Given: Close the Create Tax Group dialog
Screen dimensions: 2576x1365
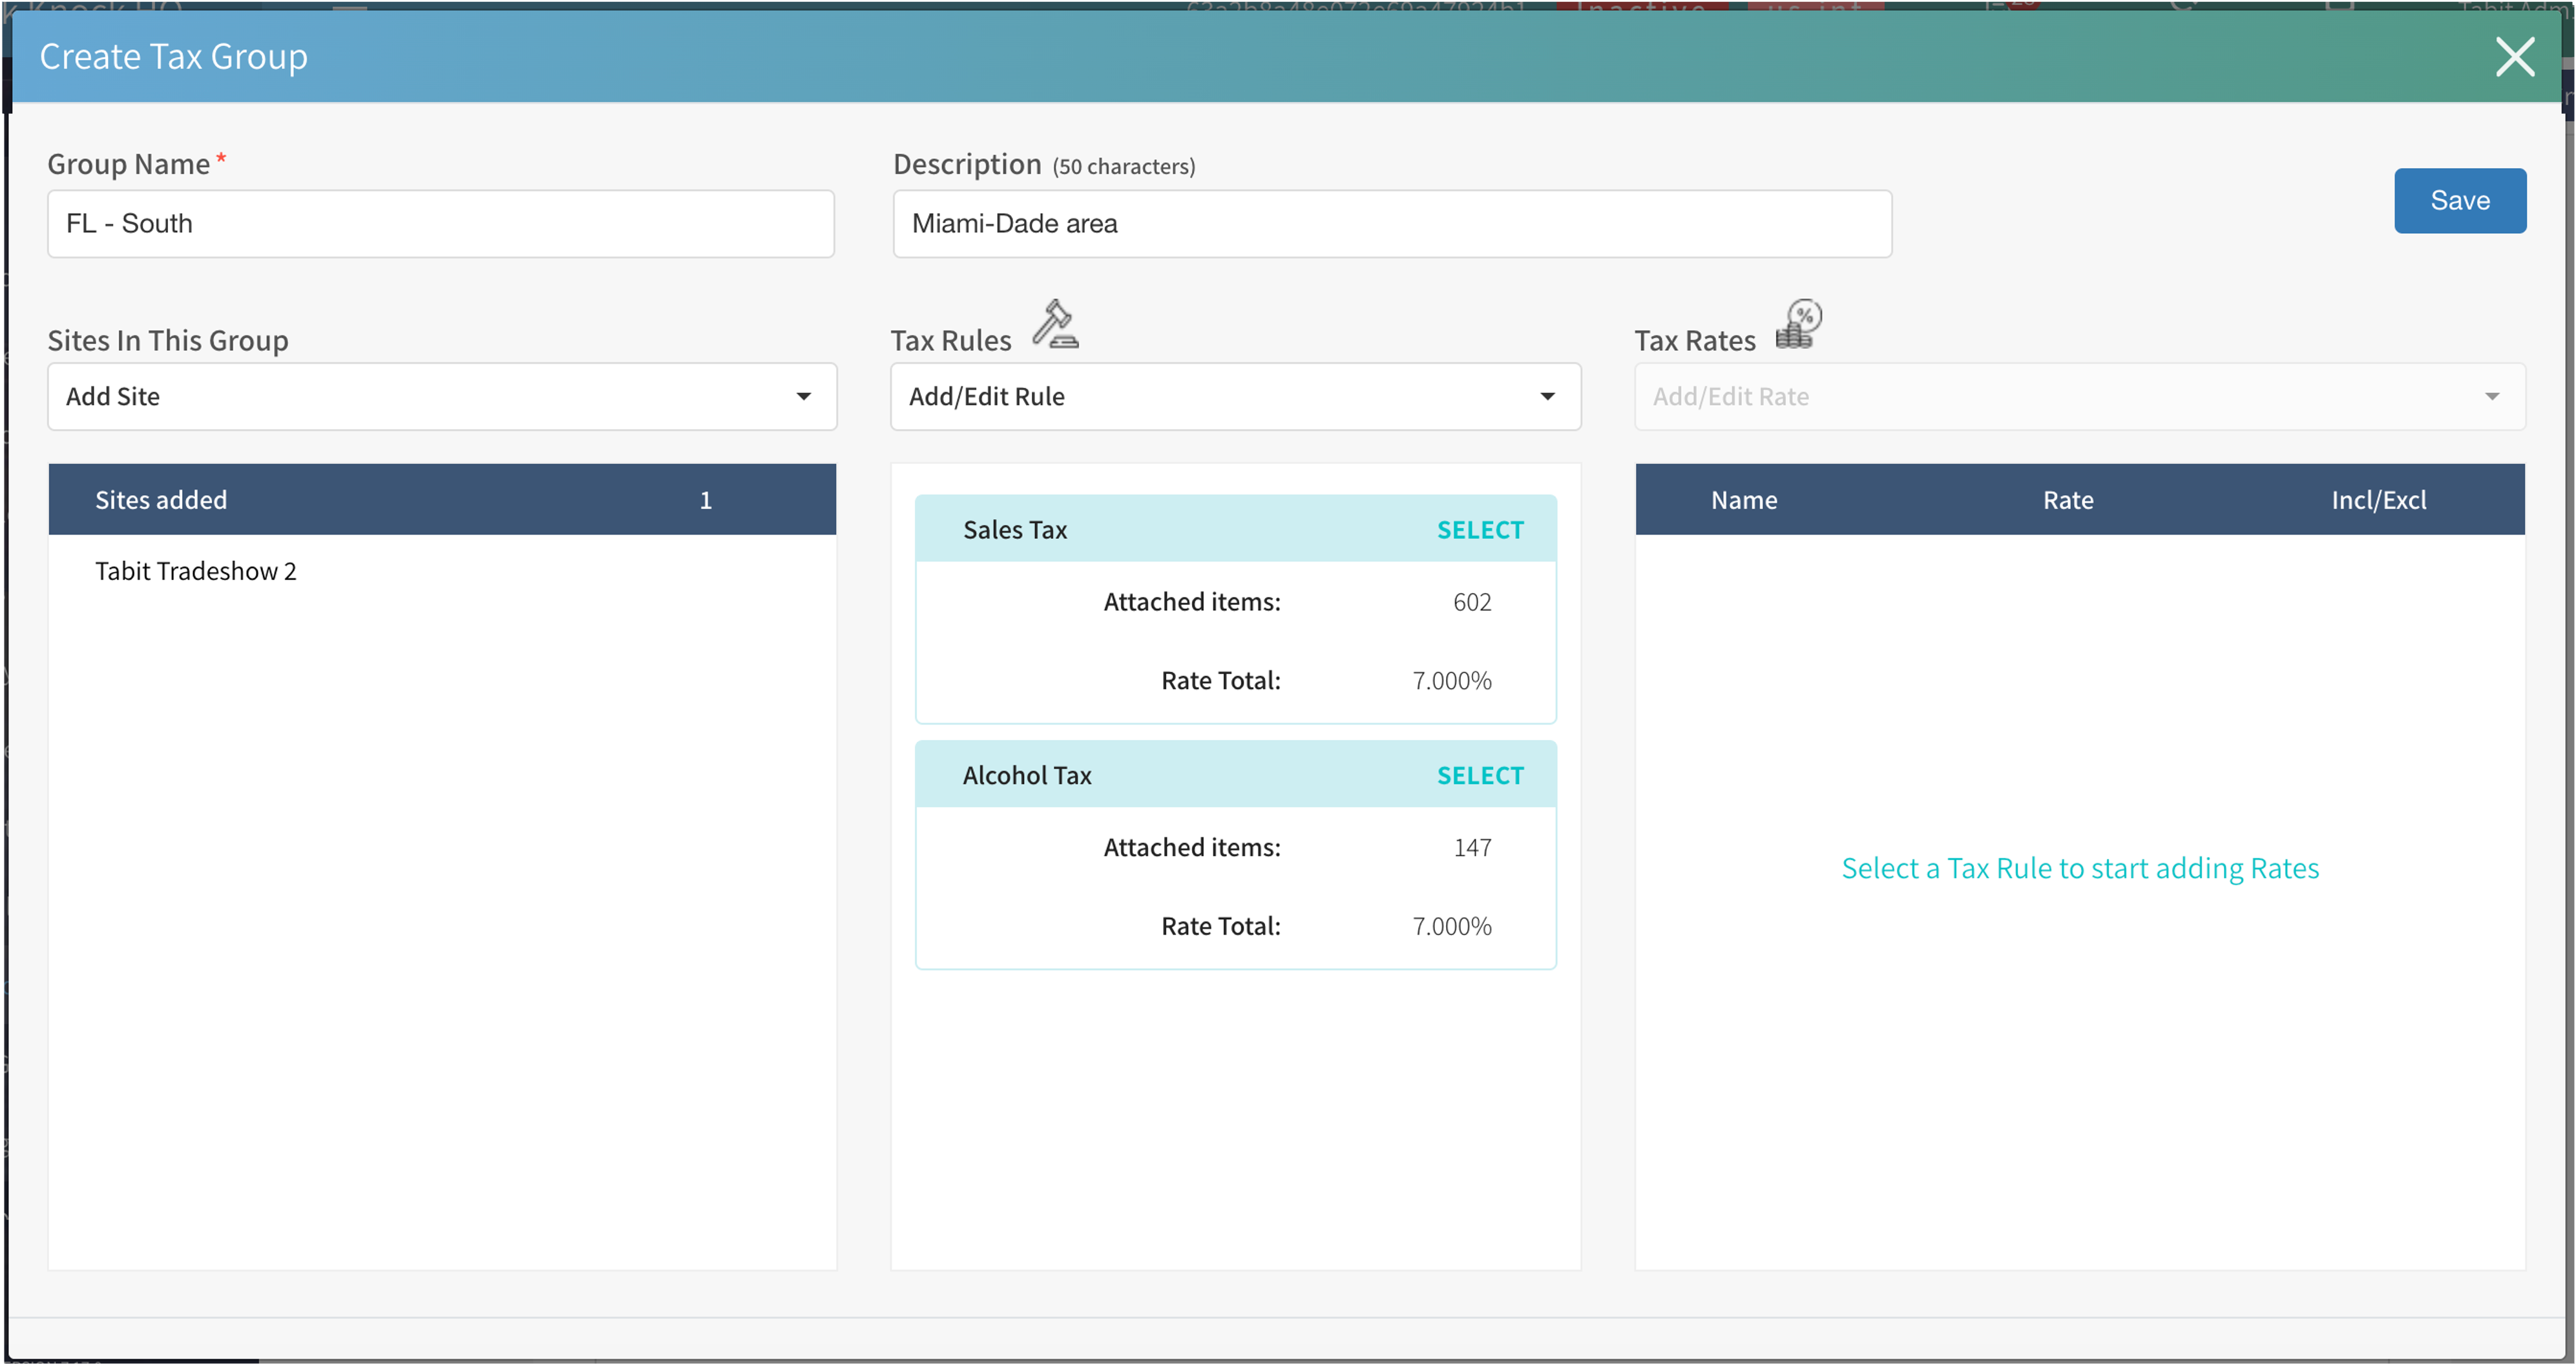Looking at the screenshot, I should pyautogui.click(x=2514, y=57).
